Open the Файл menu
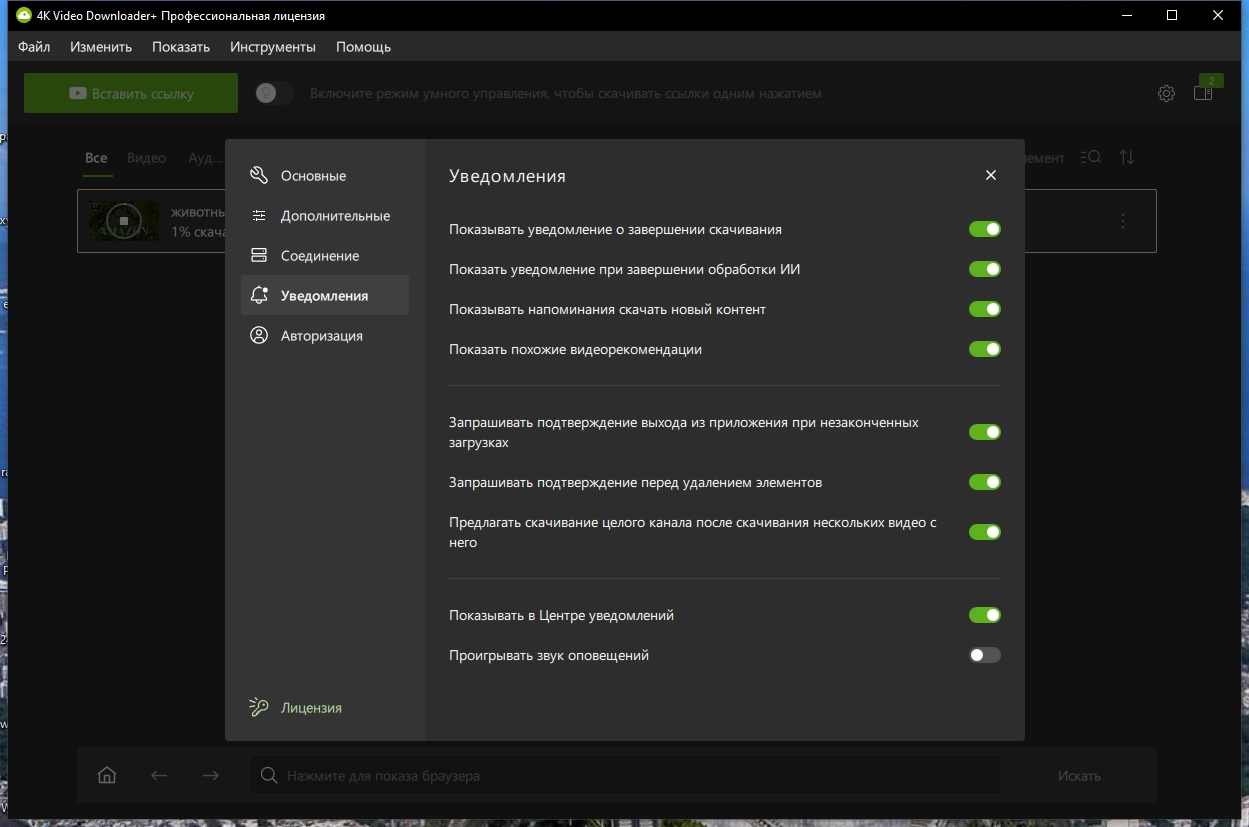Screen dimensions: 1249x827 click(34, 47)
